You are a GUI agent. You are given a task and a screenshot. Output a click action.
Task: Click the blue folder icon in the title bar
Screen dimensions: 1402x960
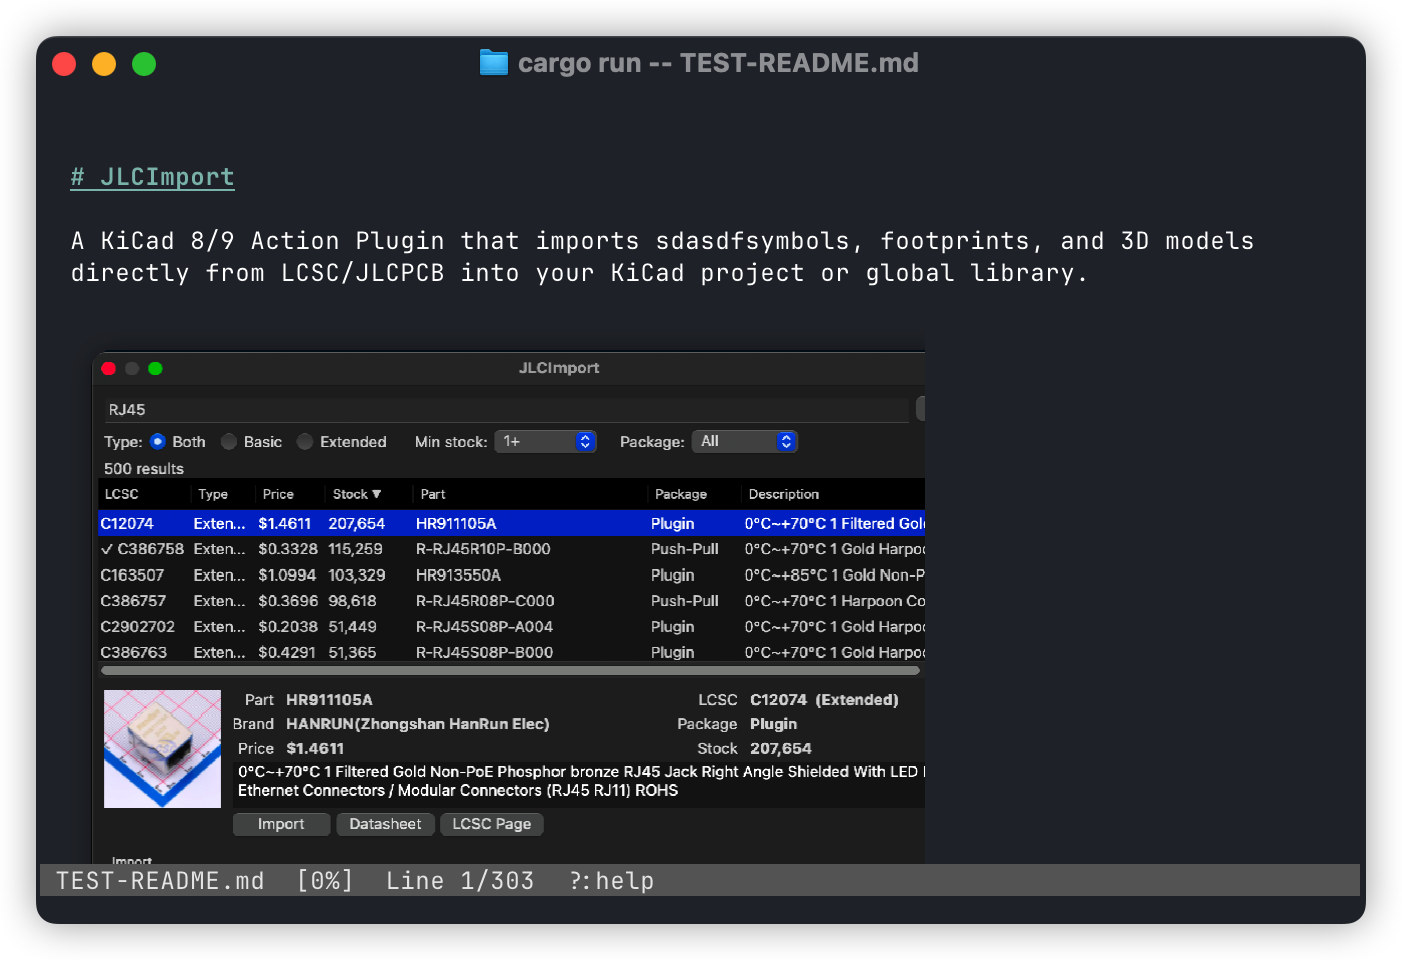coord(493,63)
